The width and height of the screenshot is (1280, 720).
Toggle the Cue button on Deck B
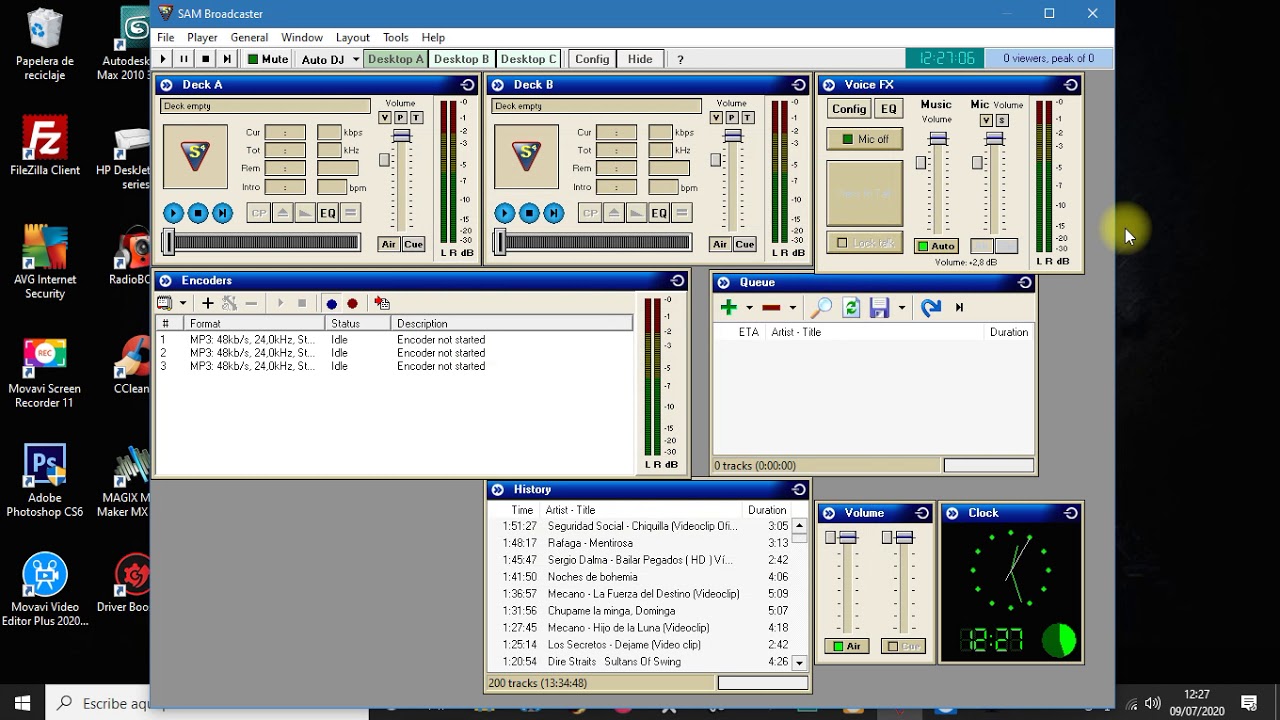[744, 245]
